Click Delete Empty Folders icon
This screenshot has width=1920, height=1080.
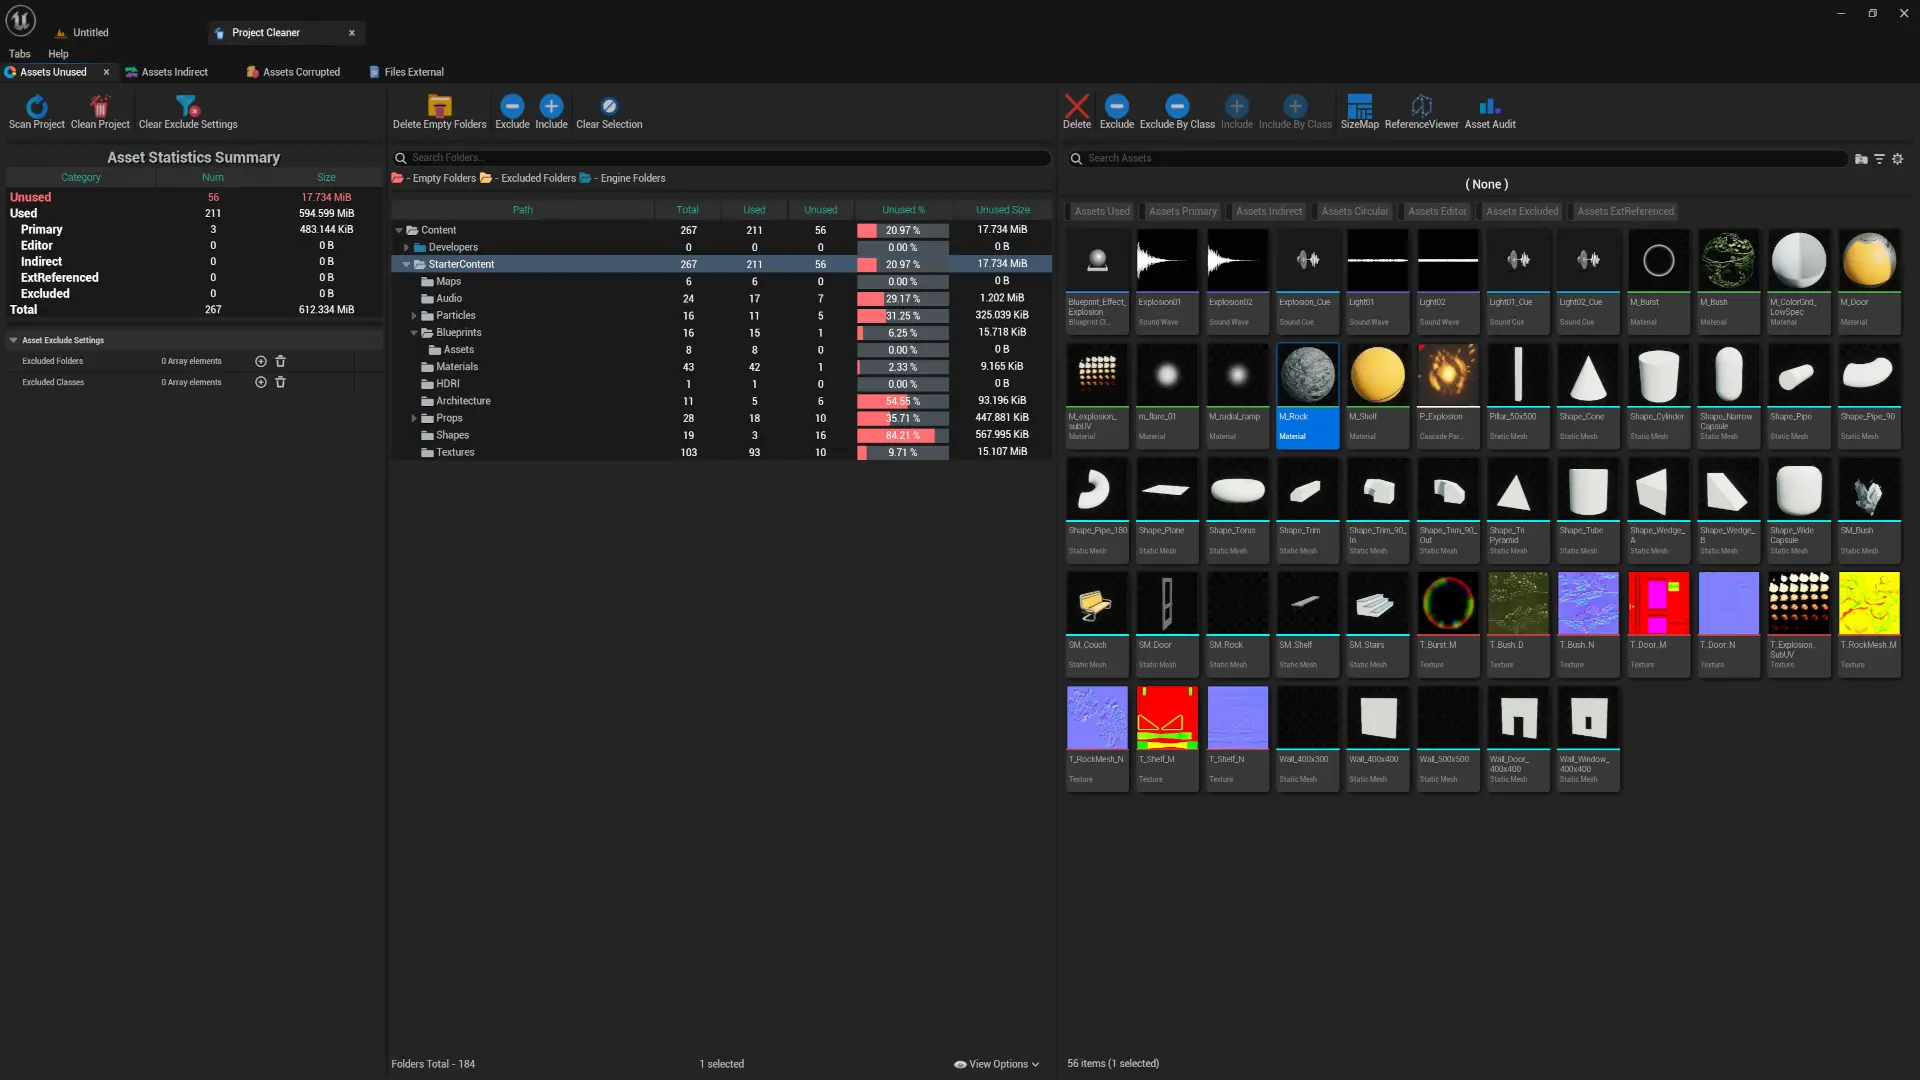(439, 107)
